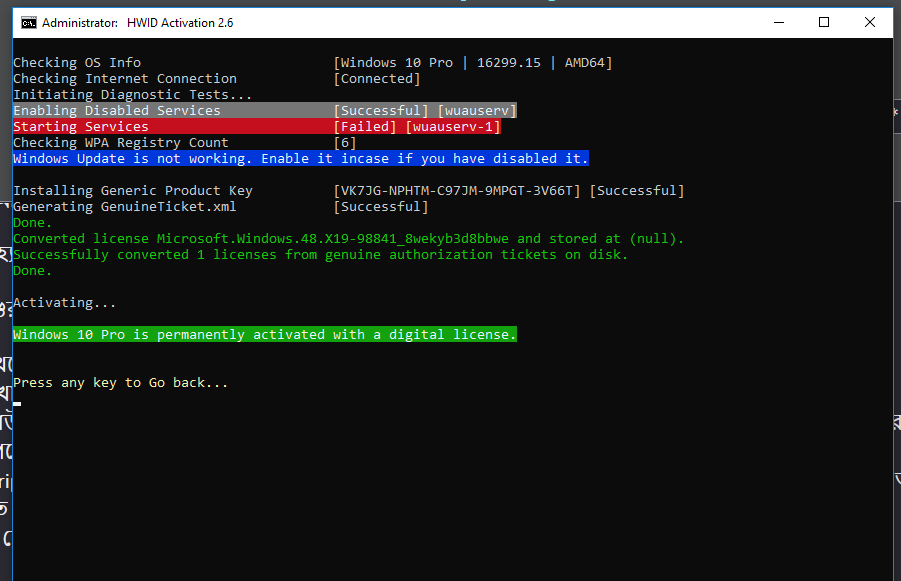Click the blinking console cursor

17,404
